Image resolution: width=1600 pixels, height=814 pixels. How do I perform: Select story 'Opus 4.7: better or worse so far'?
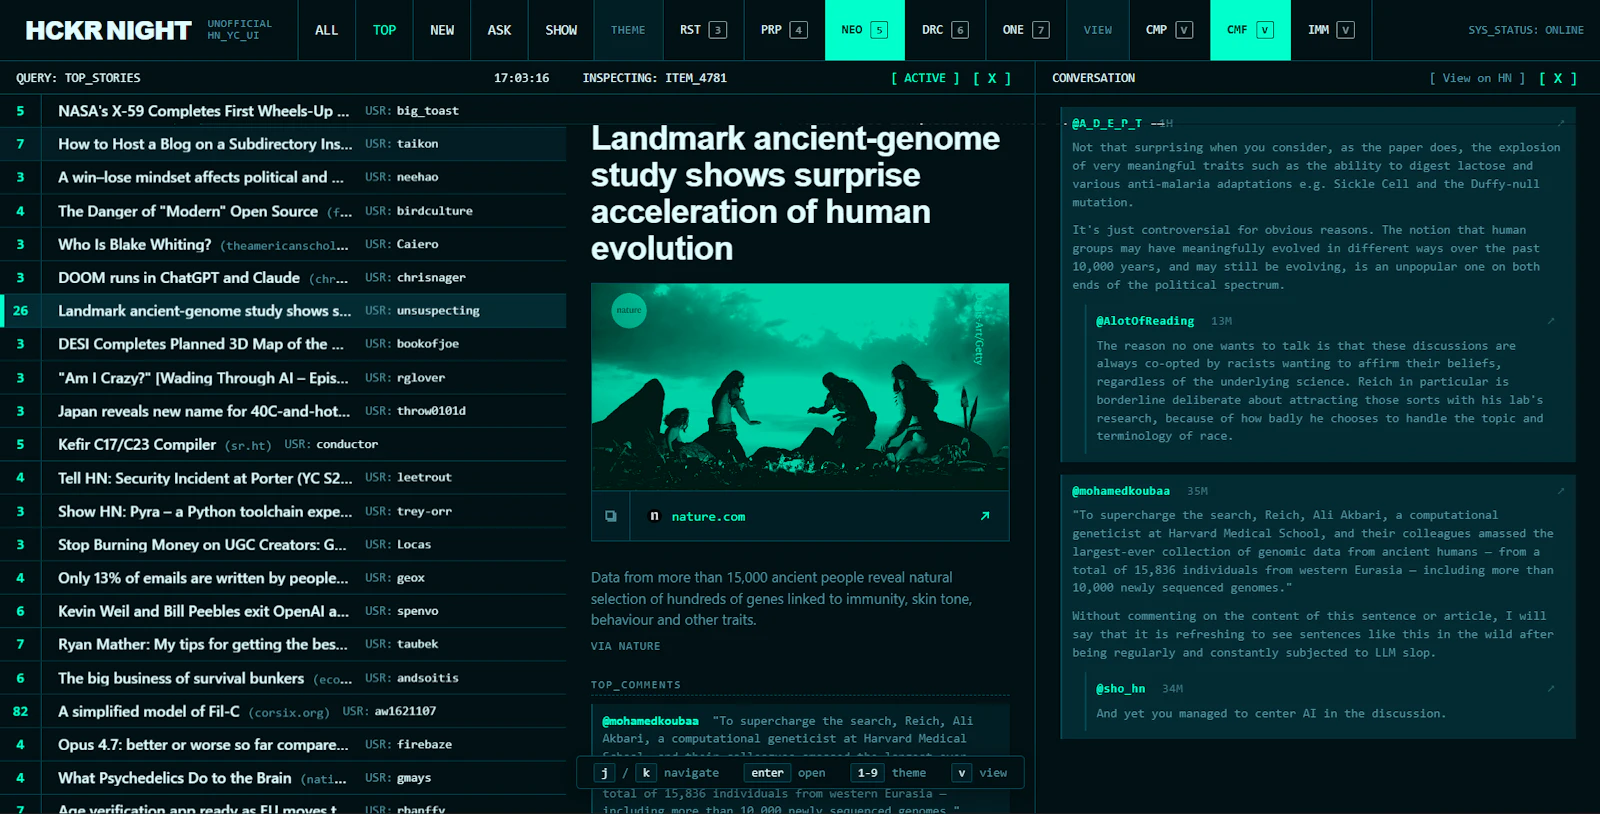tap(283, 744)
